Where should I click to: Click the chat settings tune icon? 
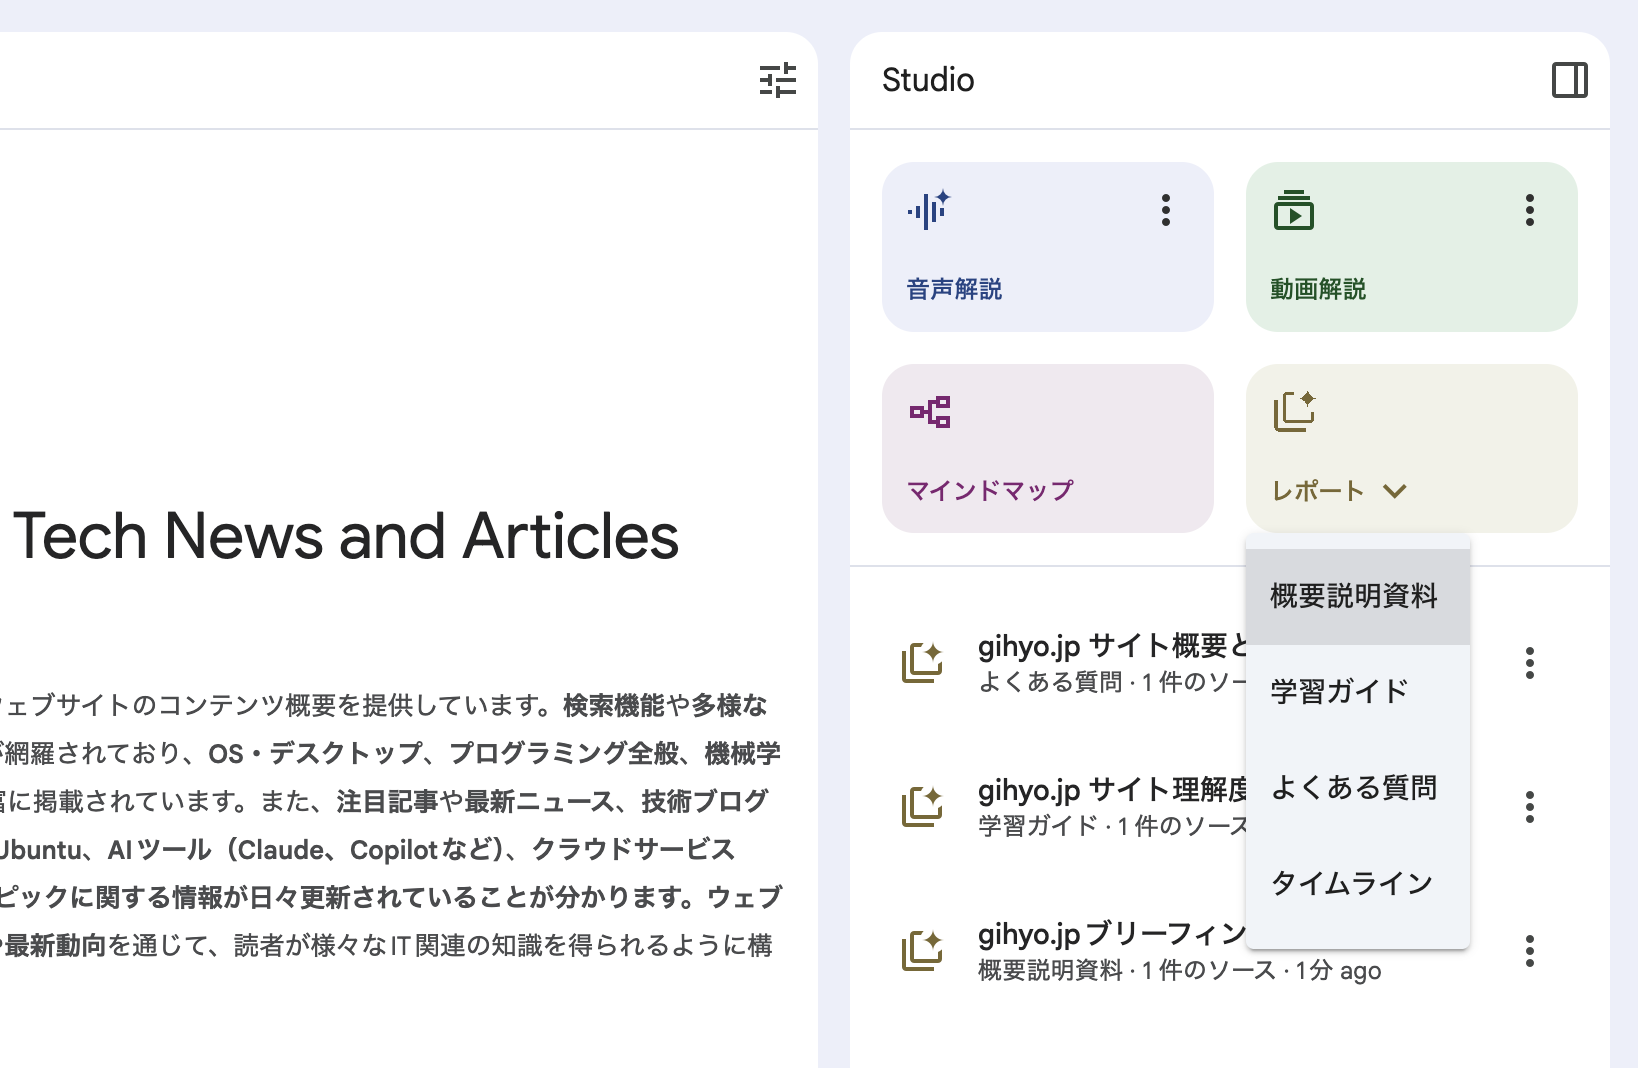point(777,80)
